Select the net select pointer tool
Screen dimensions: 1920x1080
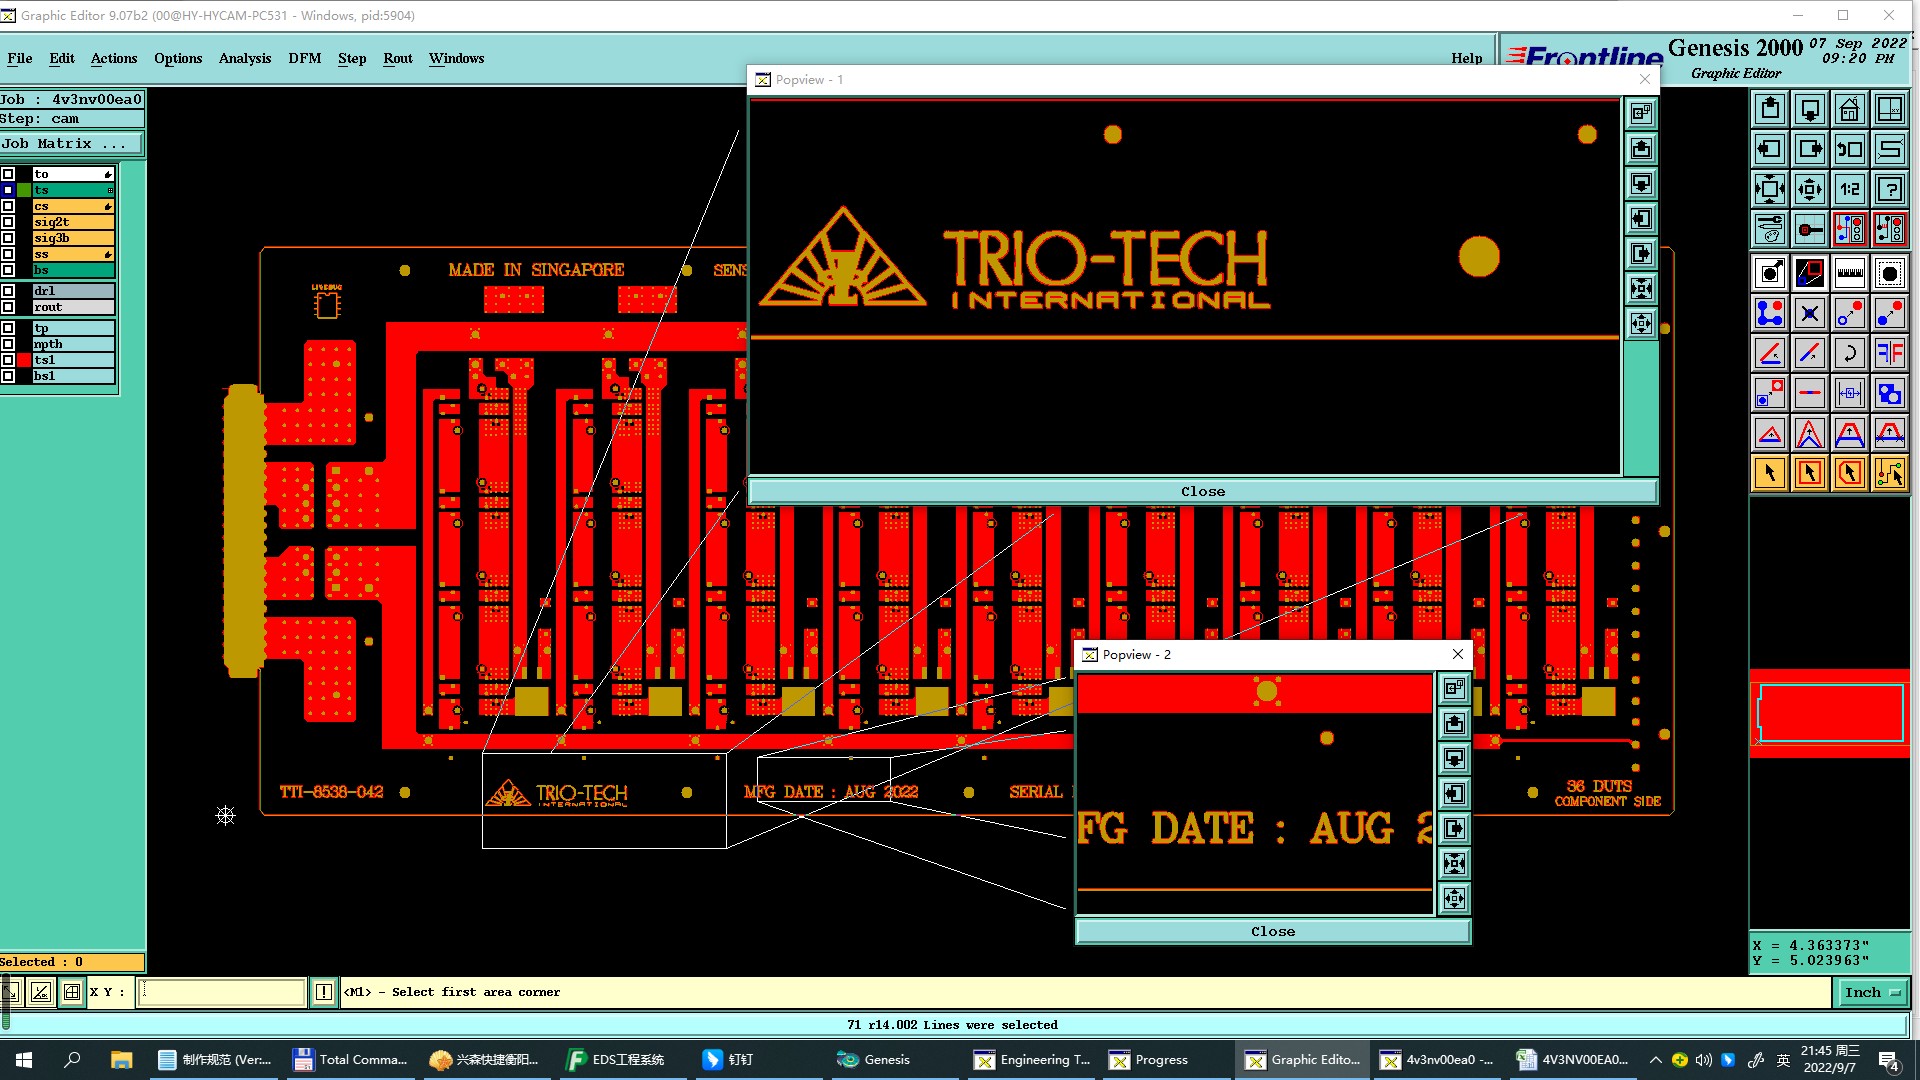[1890, 473]
